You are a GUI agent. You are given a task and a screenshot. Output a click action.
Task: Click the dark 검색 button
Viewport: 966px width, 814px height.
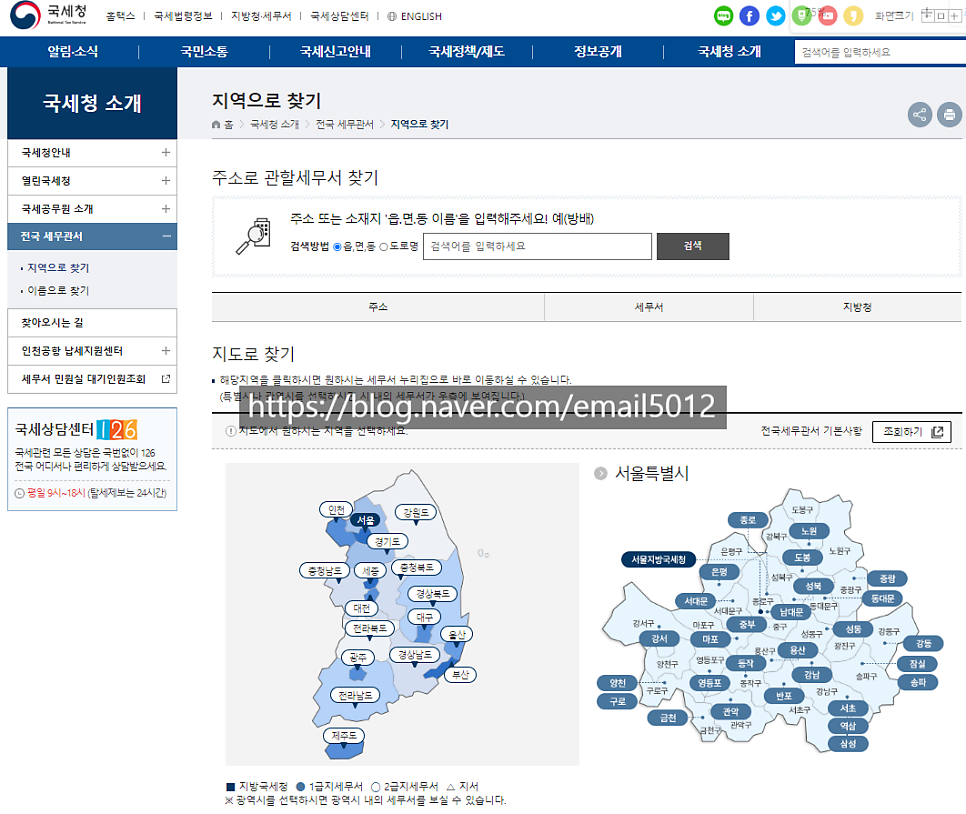692,246
